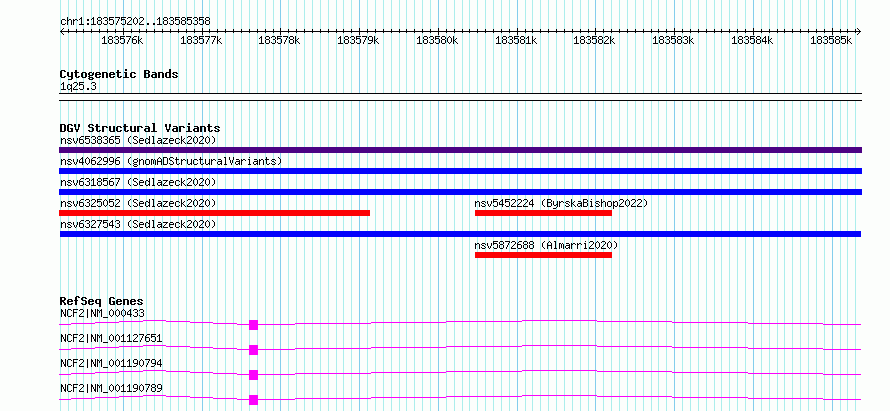Click the 183584k ruler tick label

(753, 41)
